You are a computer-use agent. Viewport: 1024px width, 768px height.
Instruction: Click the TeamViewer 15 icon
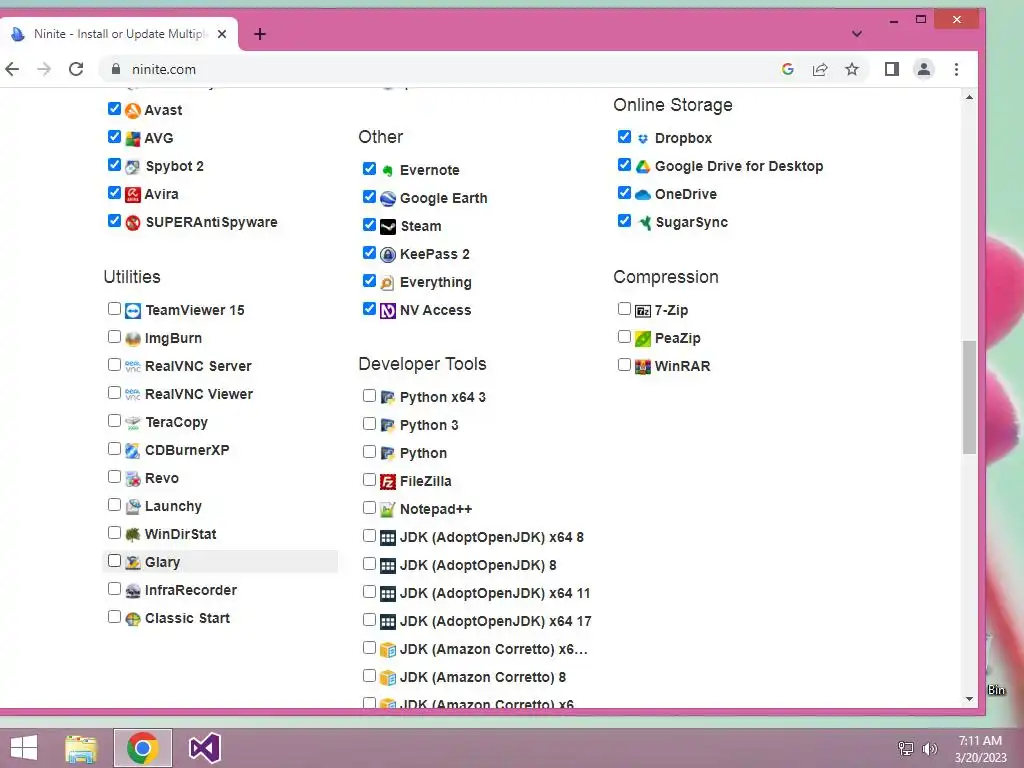pyautogui.click(x=133, y=311)
